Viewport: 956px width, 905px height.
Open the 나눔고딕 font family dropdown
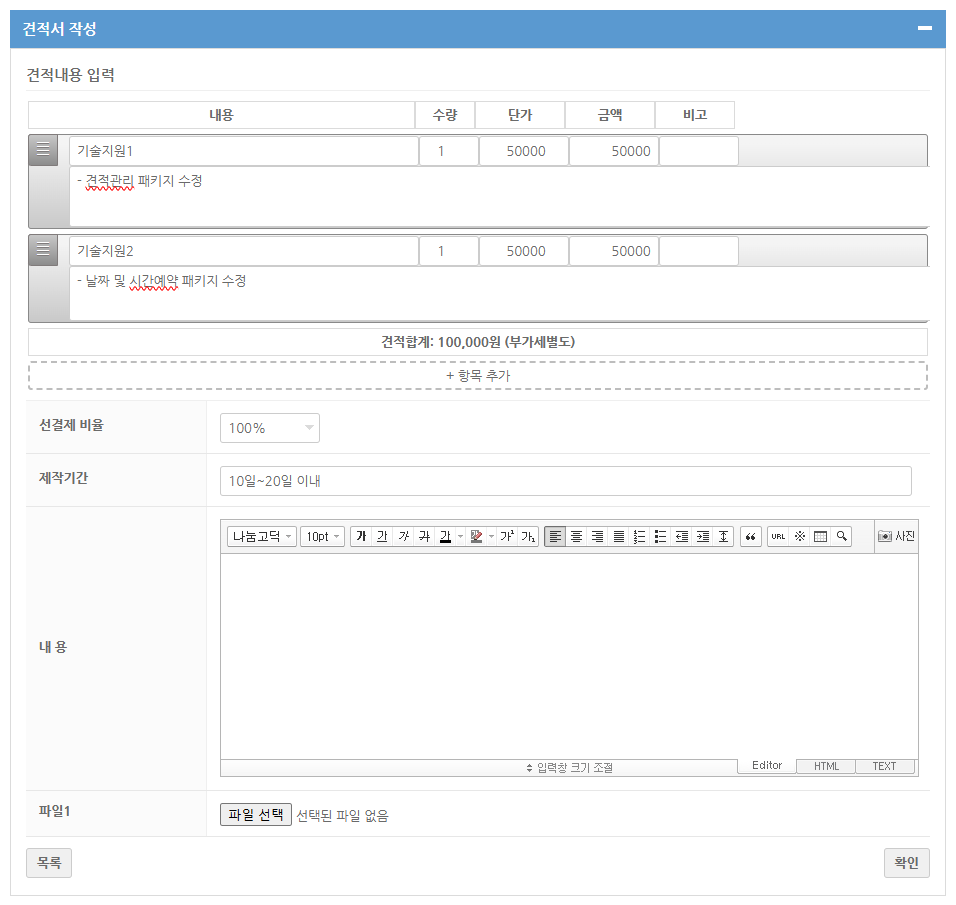pyautogui.click(x=260, y=536)
